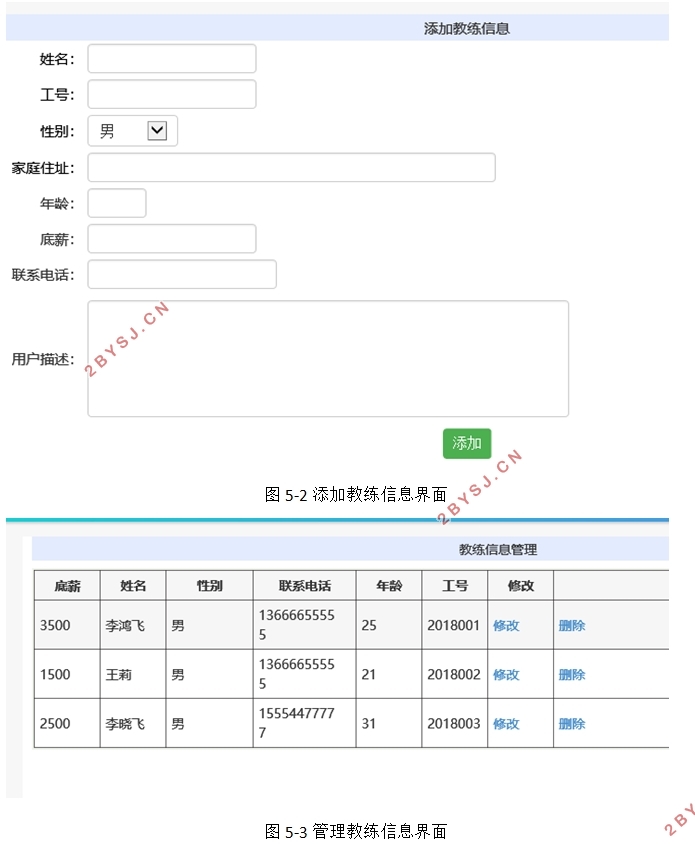This screenshot has width=695, height=844.
Task: Open 修改 for 王莉 row
Action: point(506,674)
